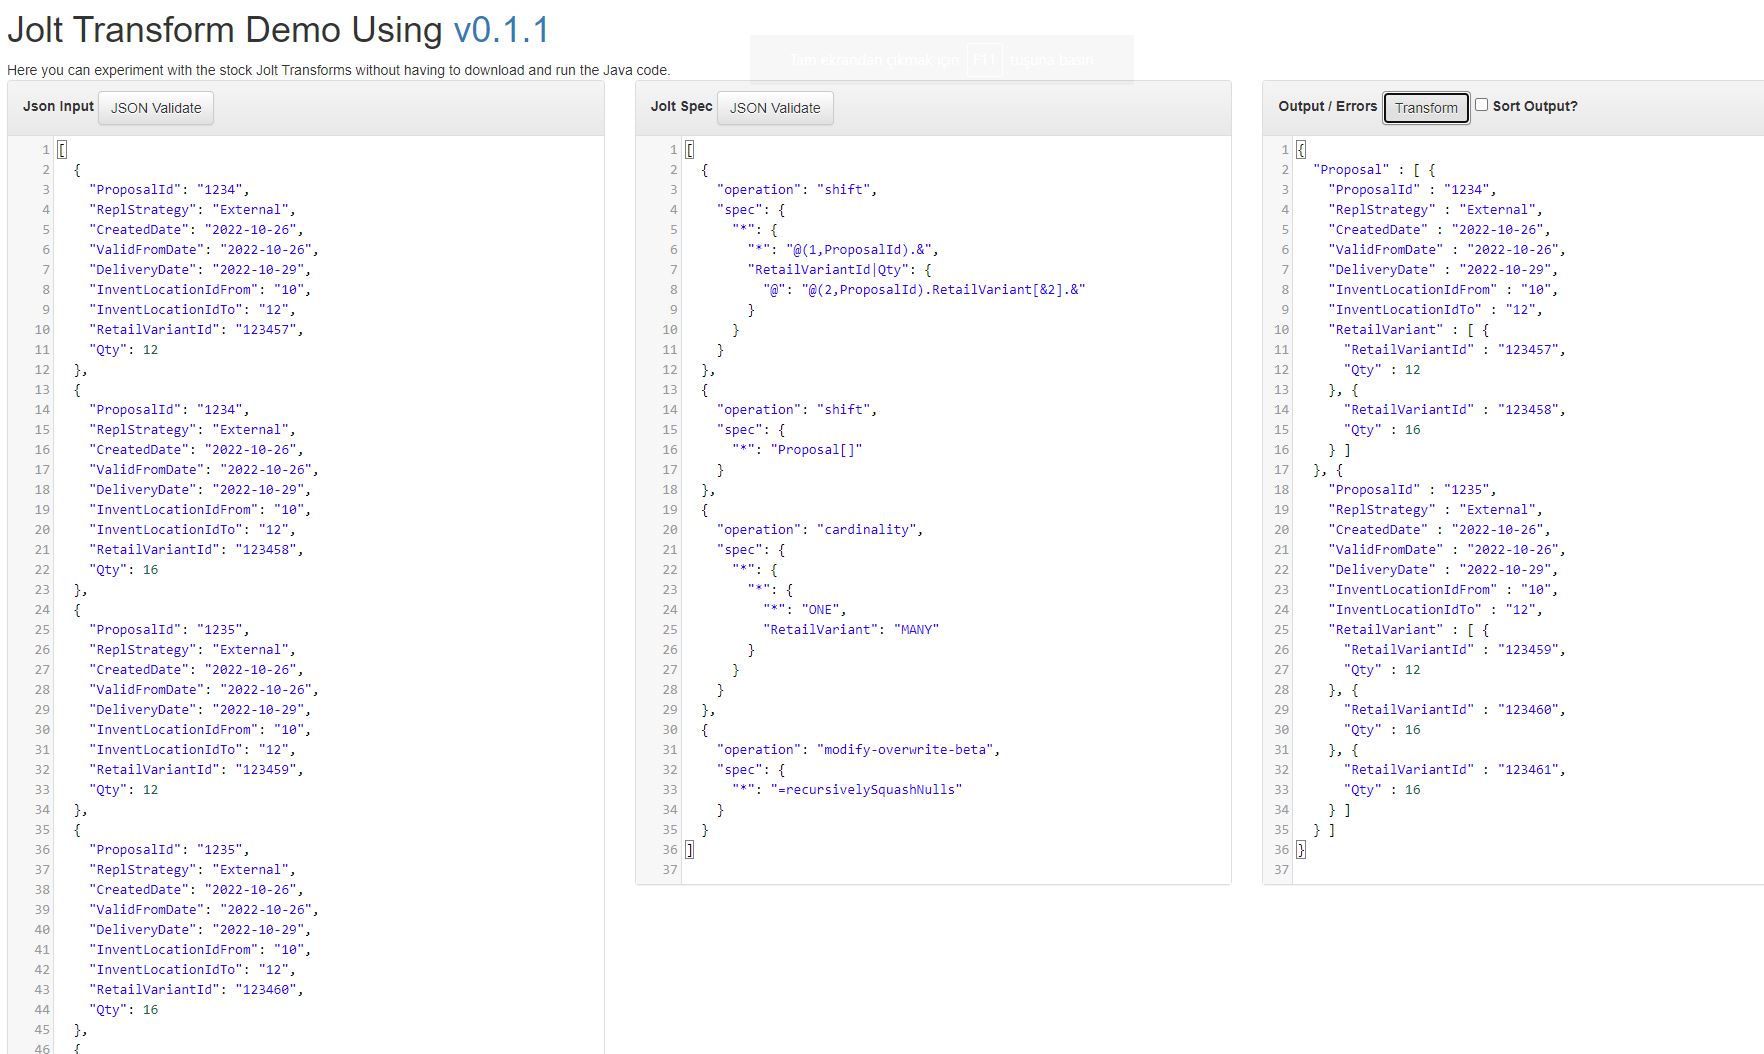
Task: Run the Transform button
Action: 1426,108
